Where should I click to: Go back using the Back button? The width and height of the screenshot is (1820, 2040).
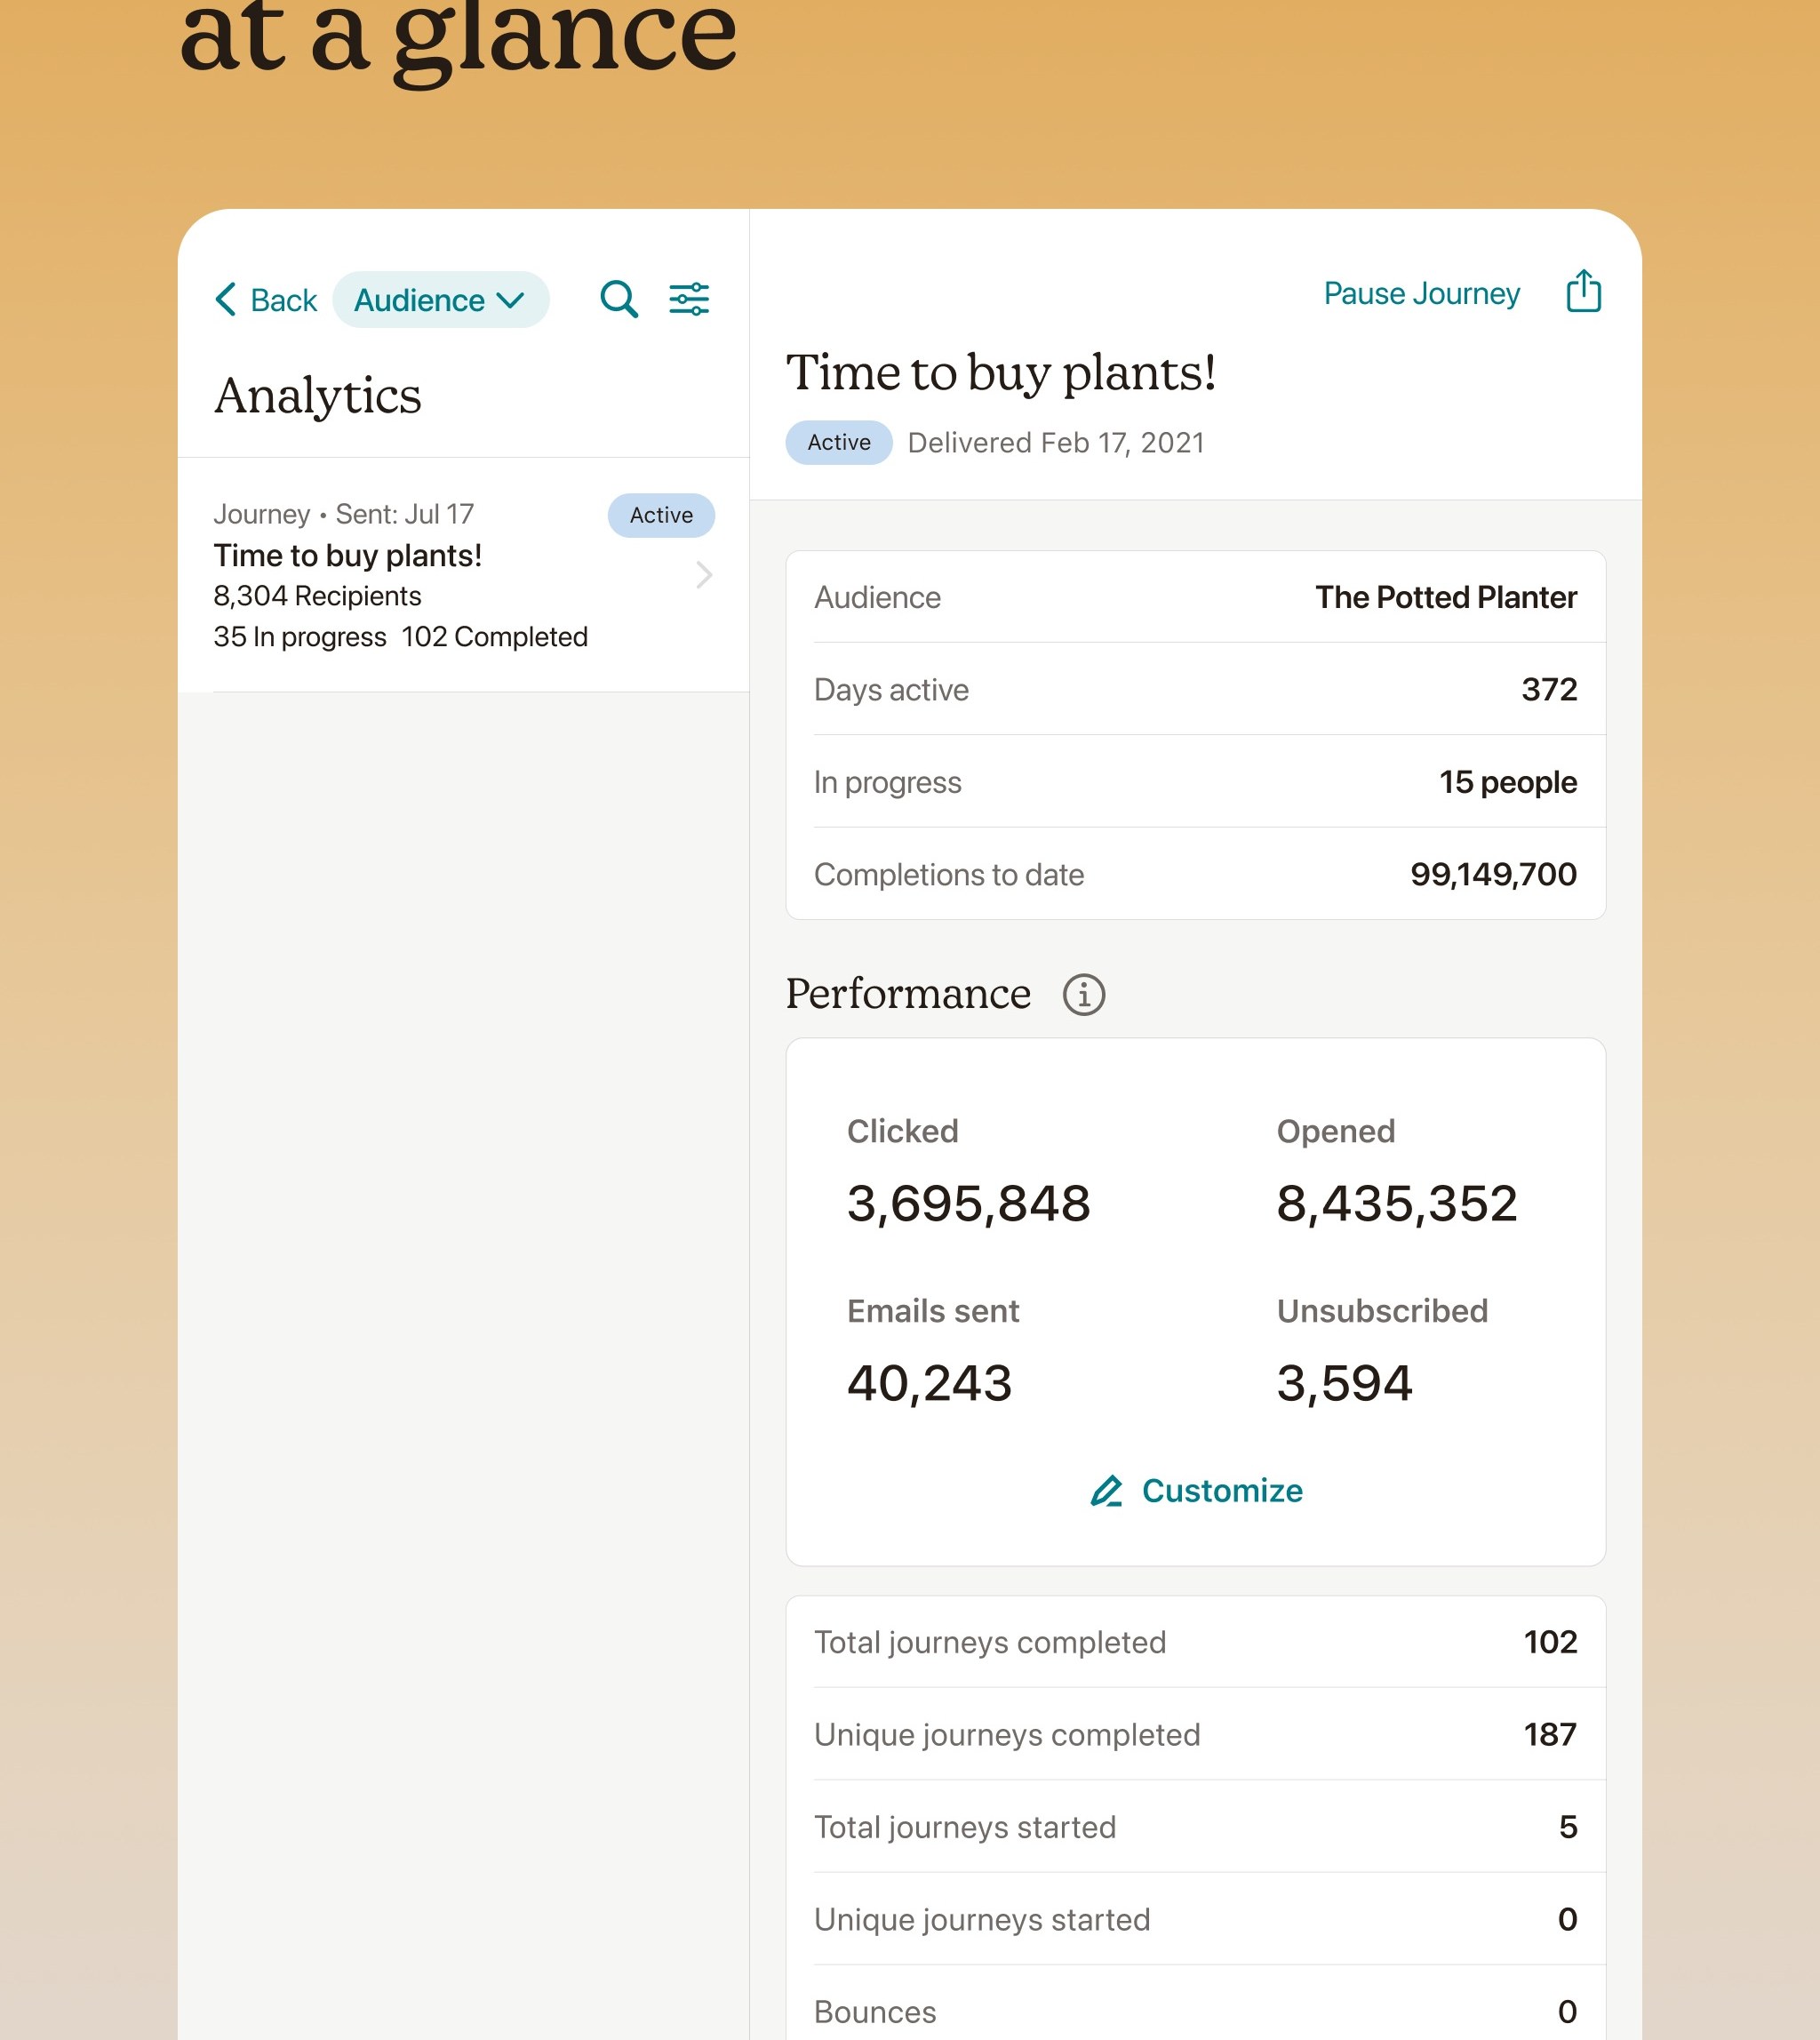click(266, 299)
